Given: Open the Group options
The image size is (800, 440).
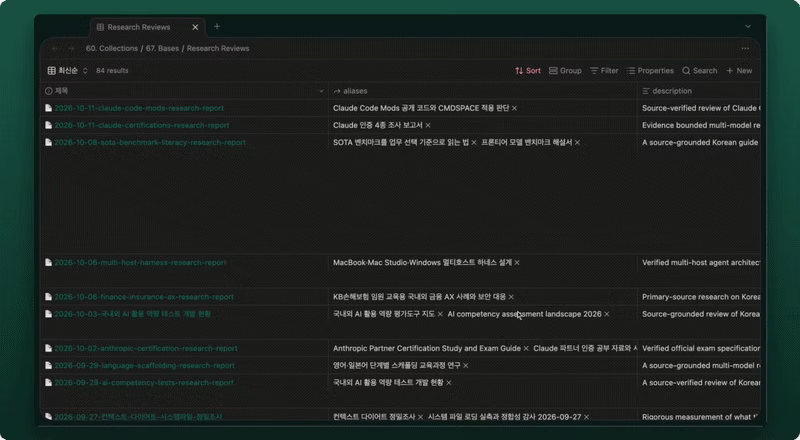Looking at the screenshot, I should [x=565, y=71].
